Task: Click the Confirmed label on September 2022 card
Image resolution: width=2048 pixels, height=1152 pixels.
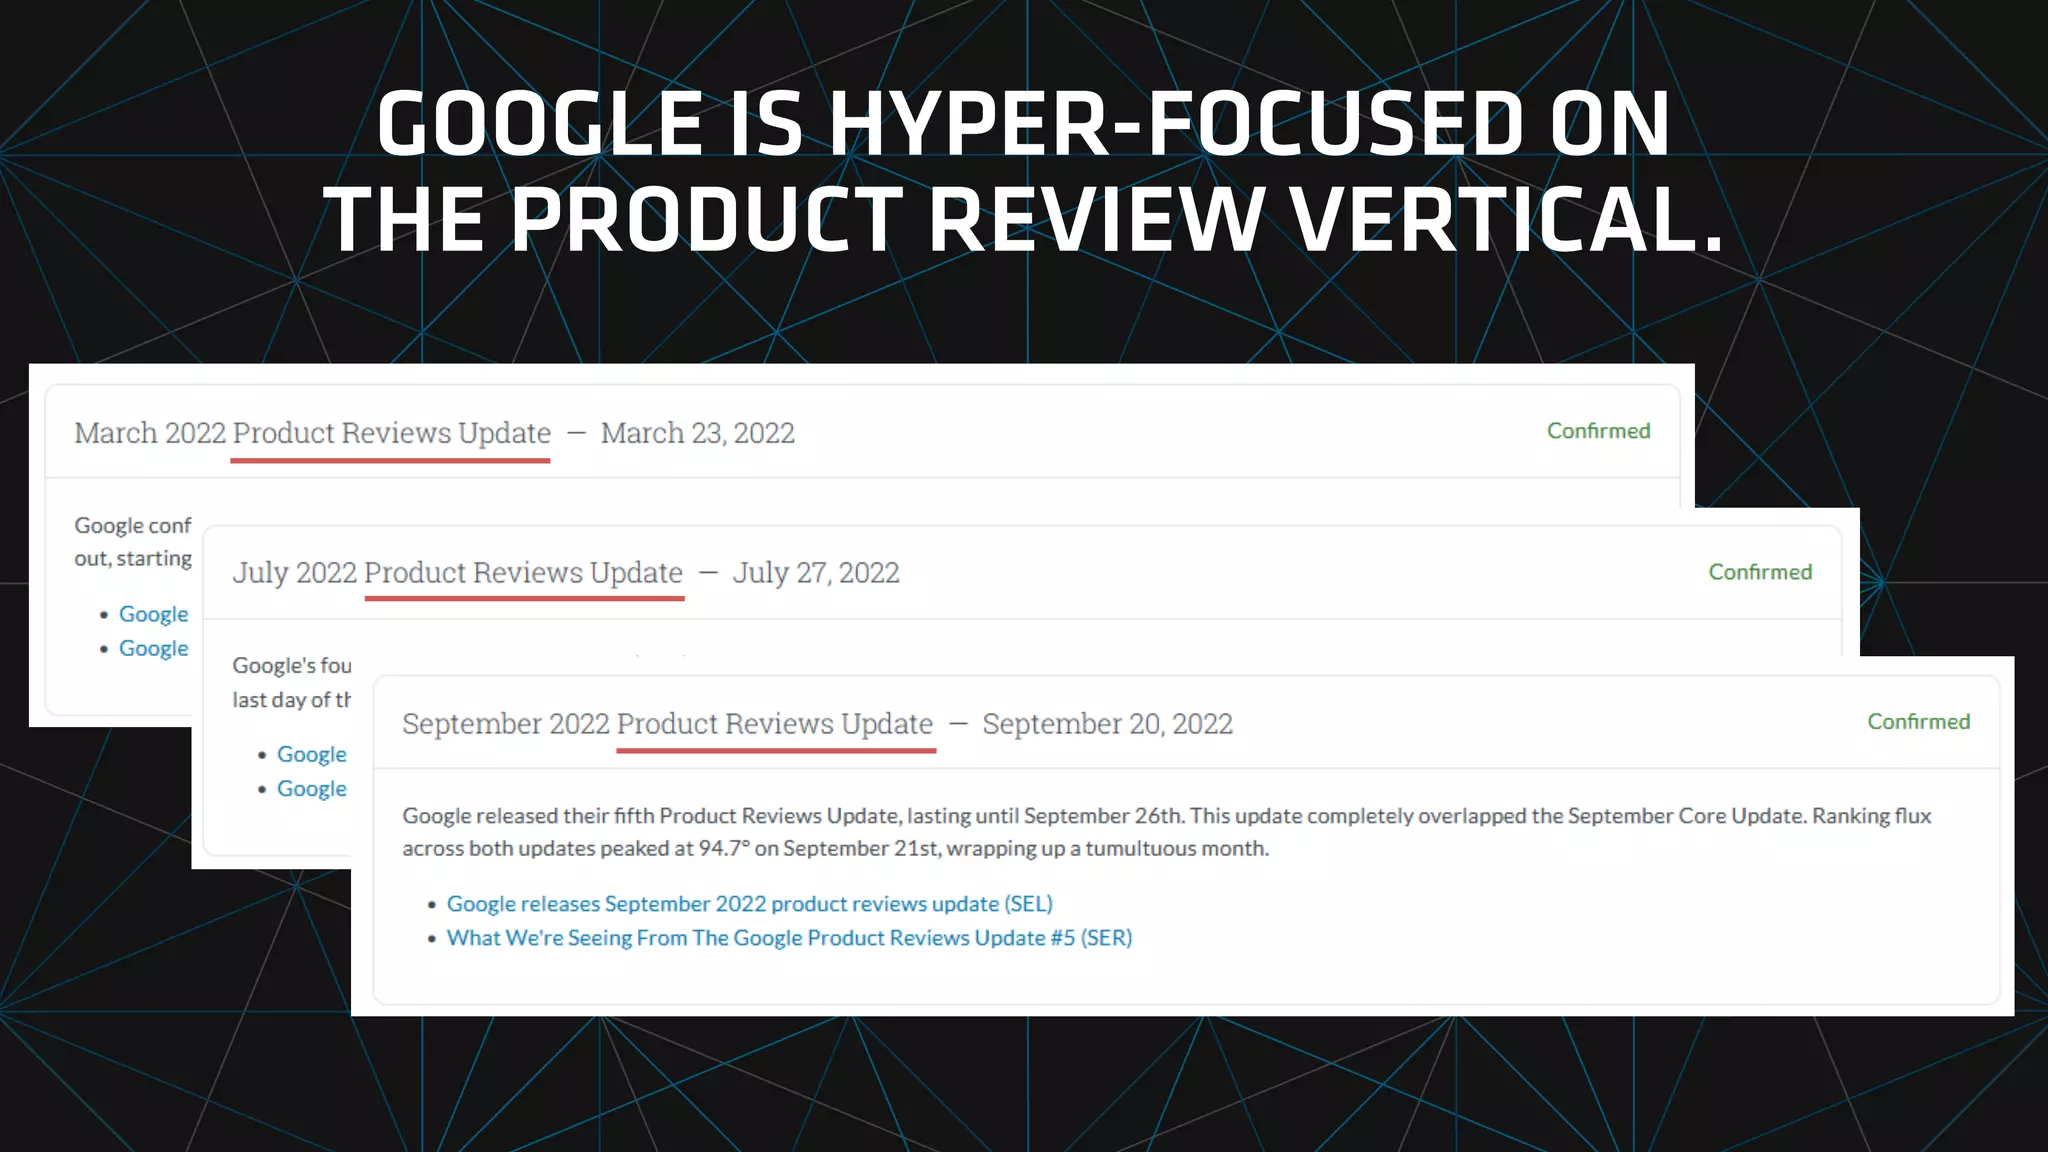Action: tap(1918, 722)
